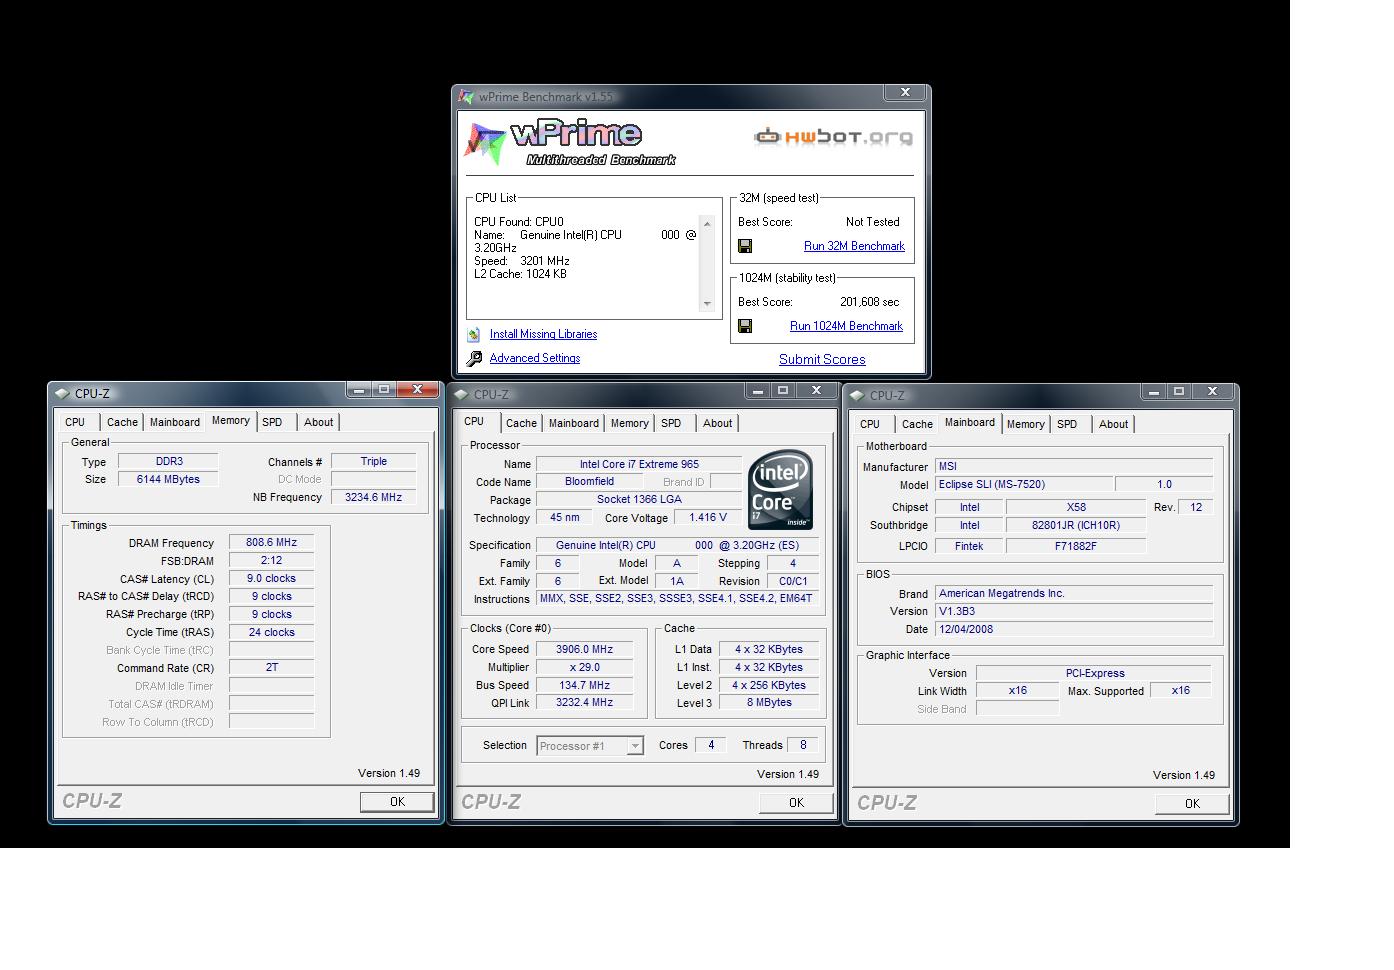This screenshot has height=970, width=1394.
Task: Click the hwbot.org logo
Action: pyautogui.click(x=833, y=136)
